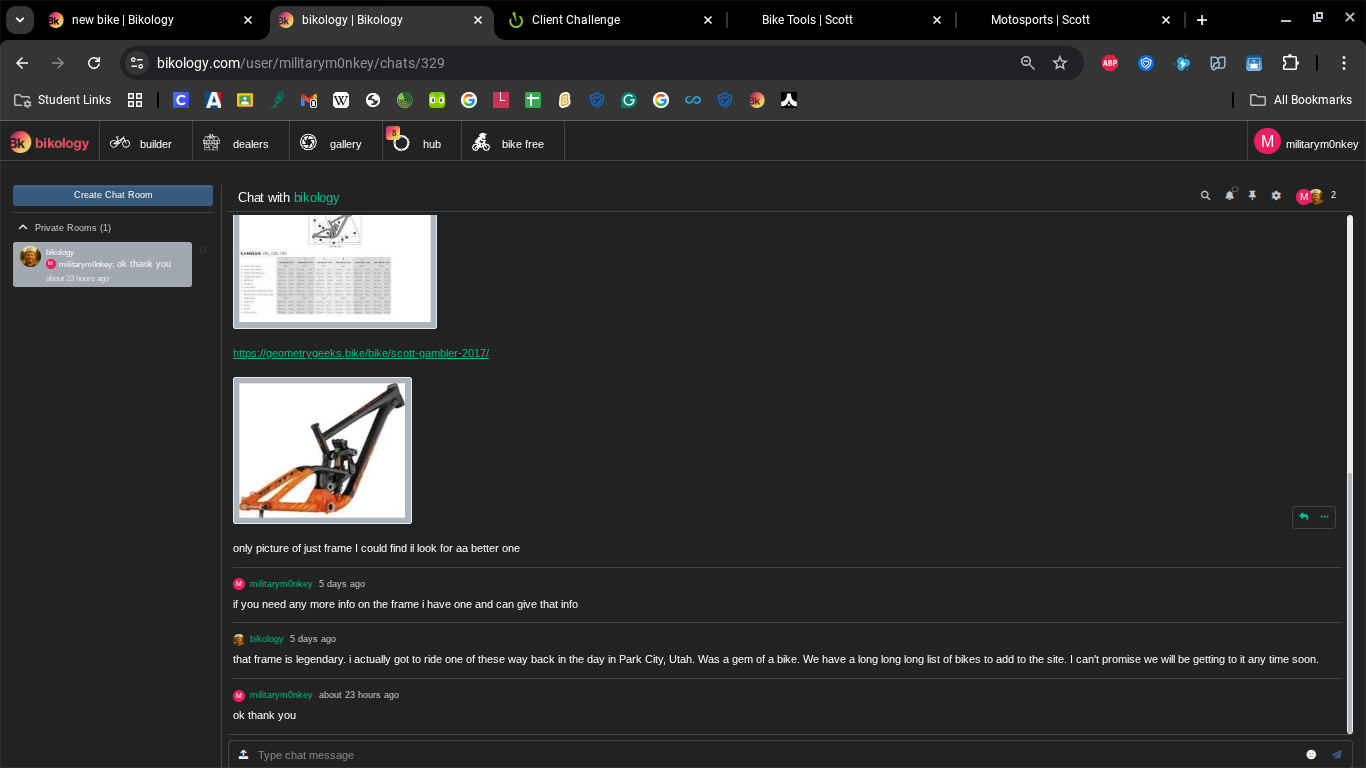Open chat notifications bell
The image size is (1366, 768).
pyautogui.click(x=1229, y=196)
